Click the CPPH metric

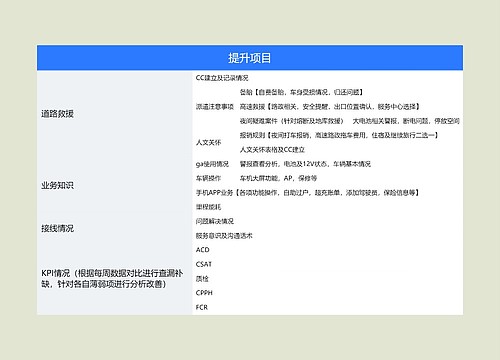tap(204, 293)
